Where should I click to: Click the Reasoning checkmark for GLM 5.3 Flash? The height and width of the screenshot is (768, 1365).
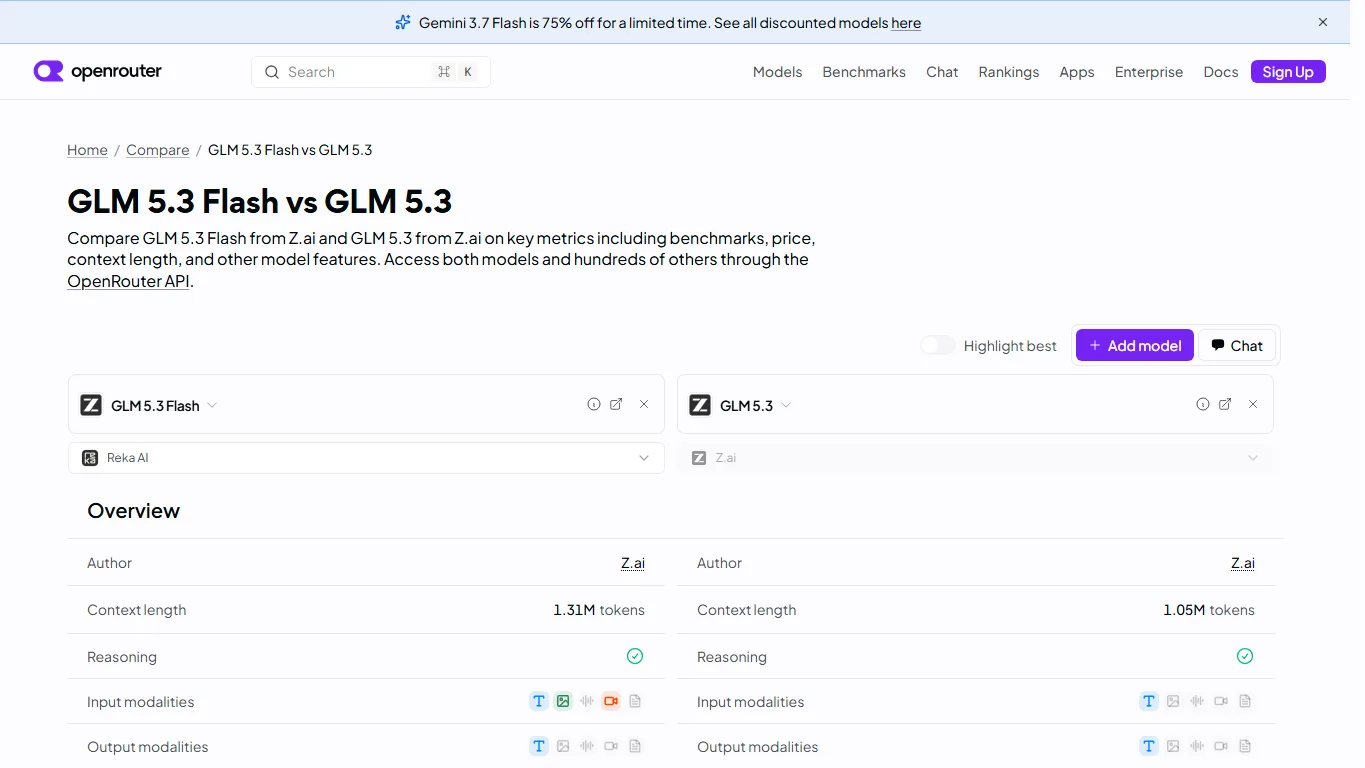[x=635, y=656]
